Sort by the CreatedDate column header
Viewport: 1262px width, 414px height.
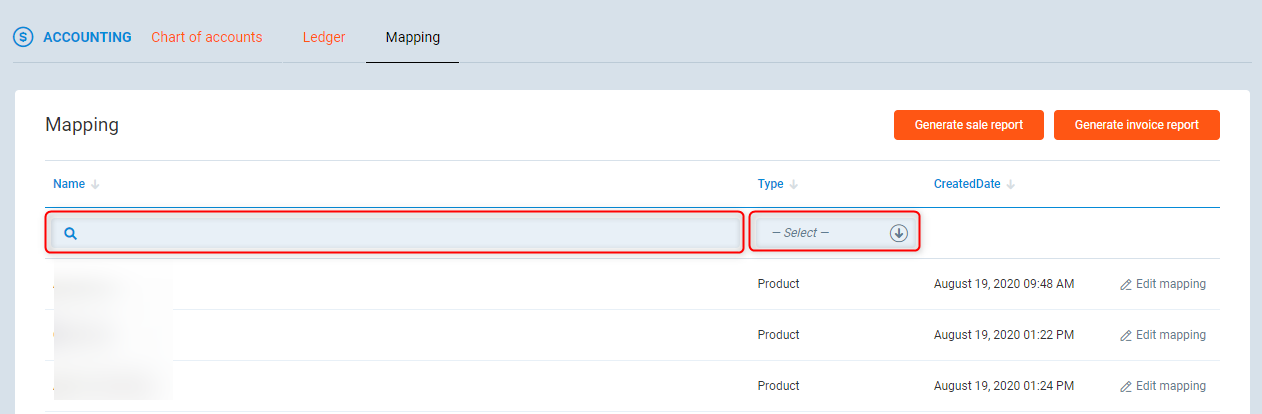click(966, 184)
